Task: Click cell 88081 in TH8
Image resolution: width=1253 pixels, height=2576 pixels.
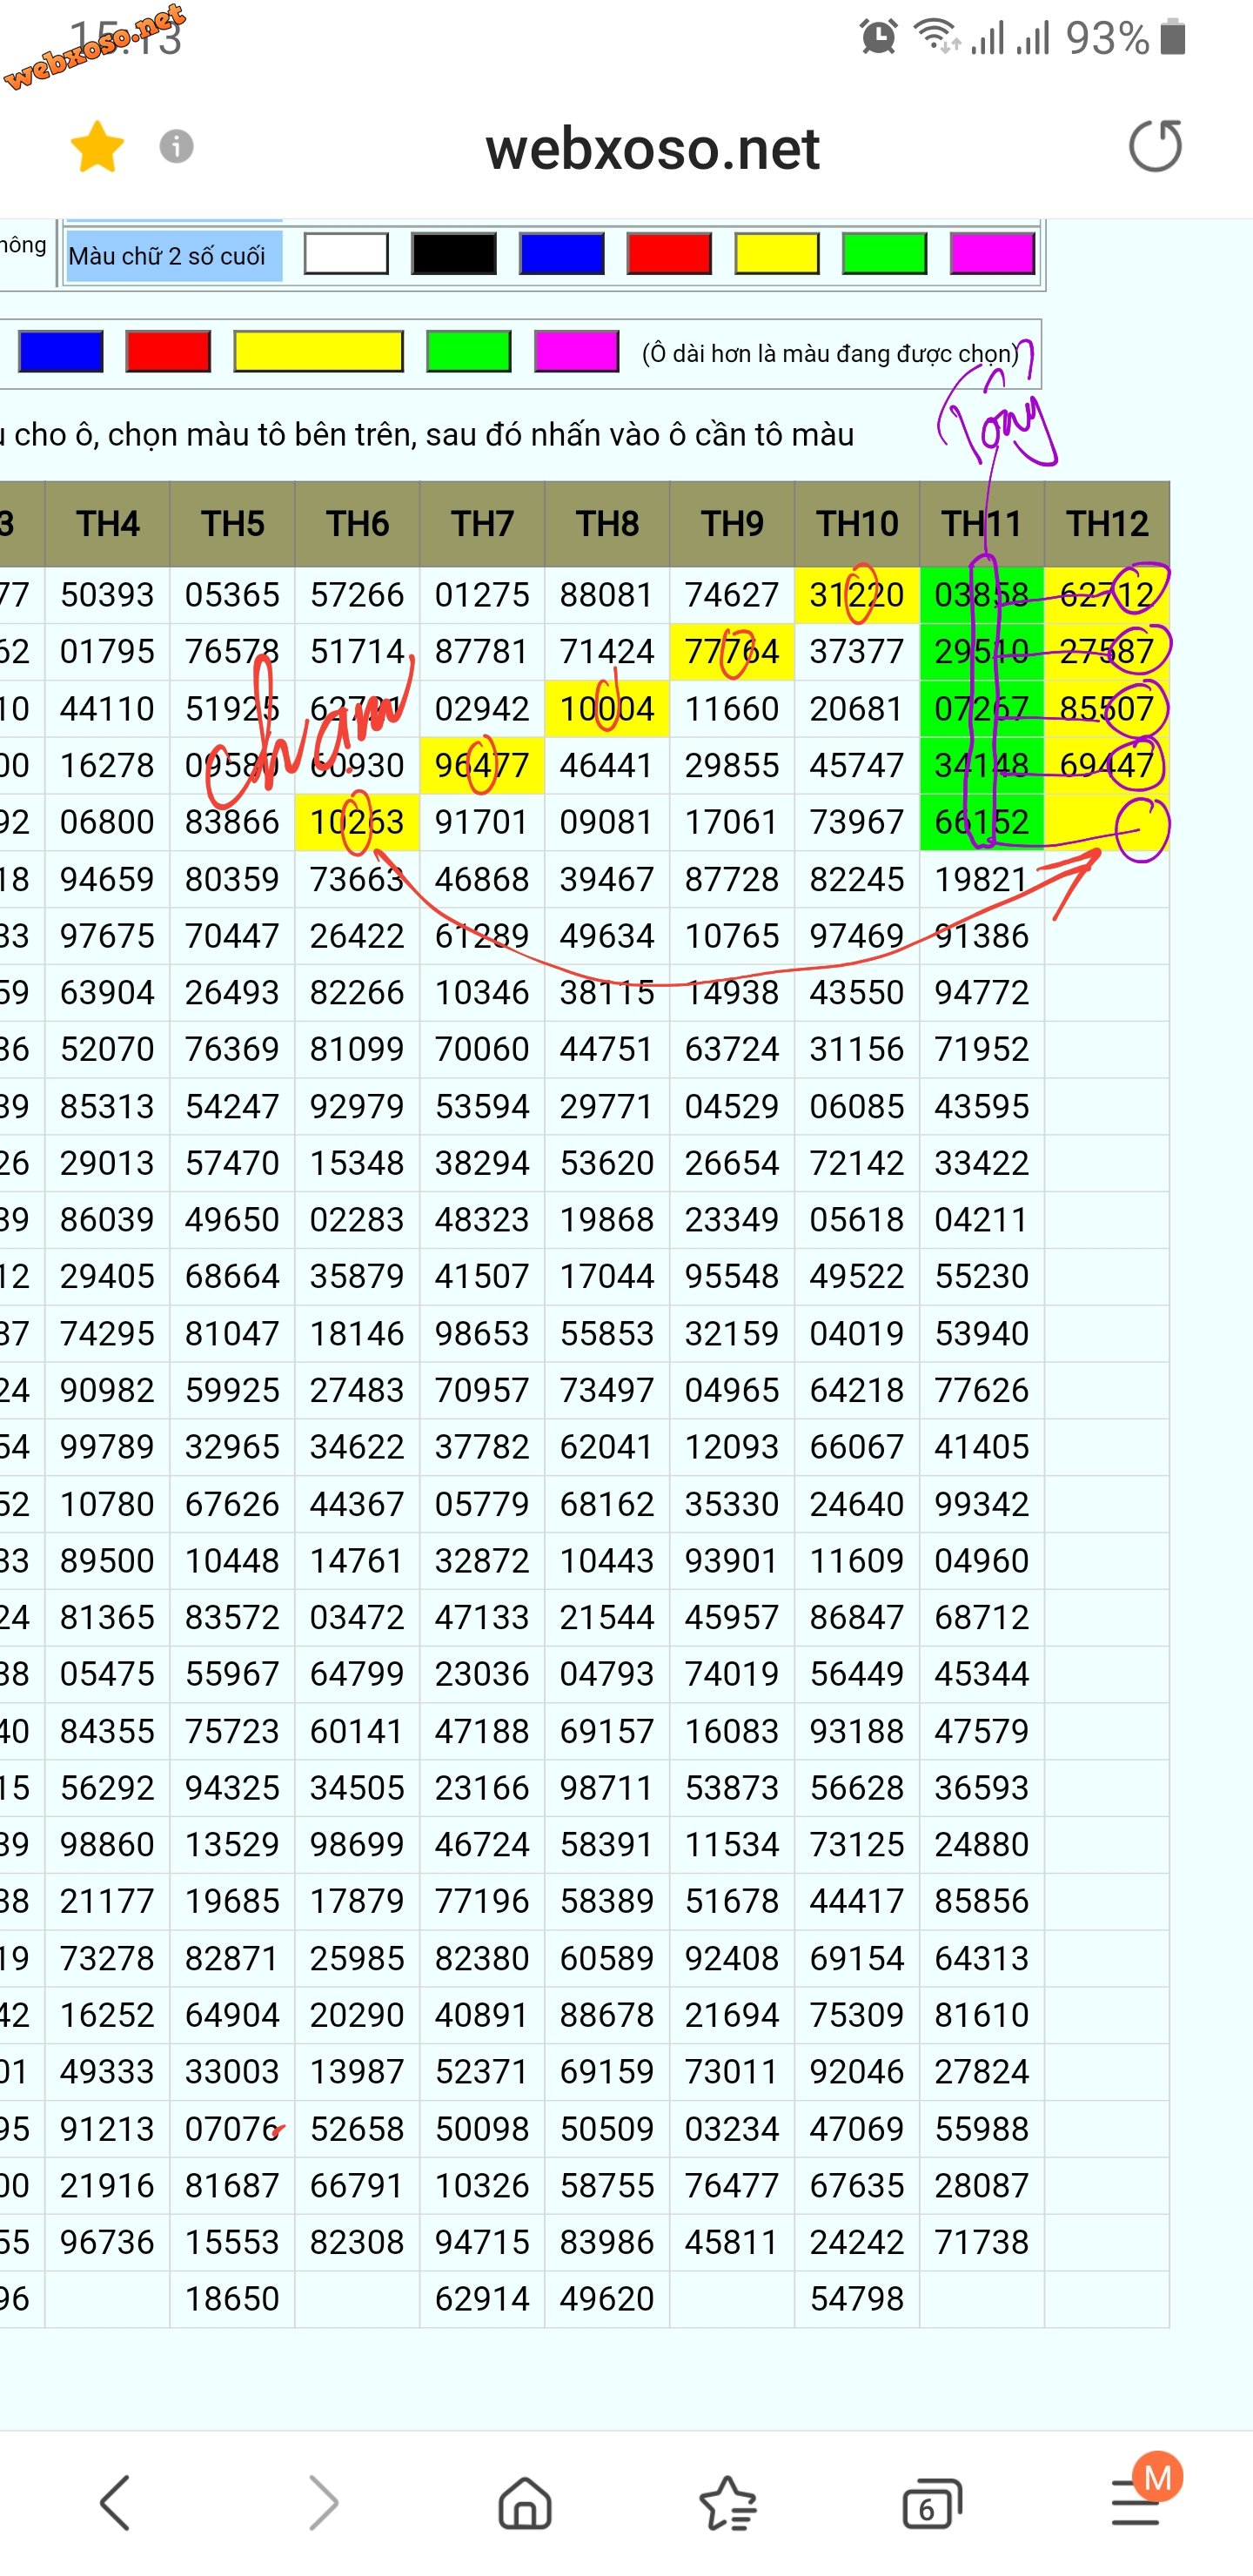Action: point(608,595)
